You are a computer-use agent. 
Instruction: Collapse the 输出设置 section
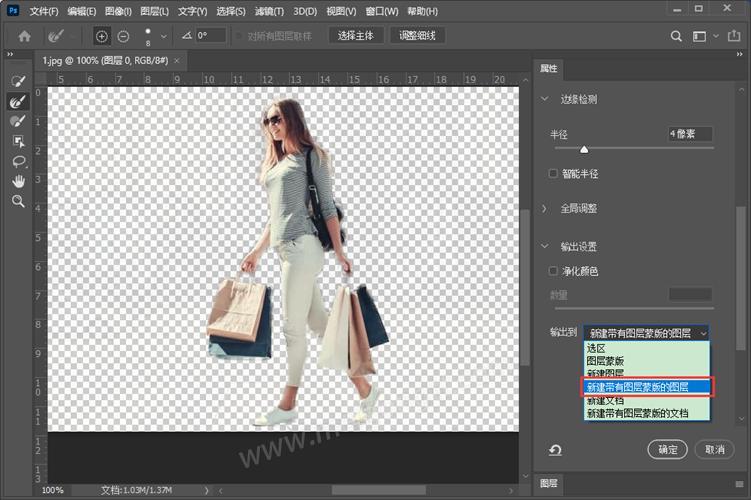545,246
